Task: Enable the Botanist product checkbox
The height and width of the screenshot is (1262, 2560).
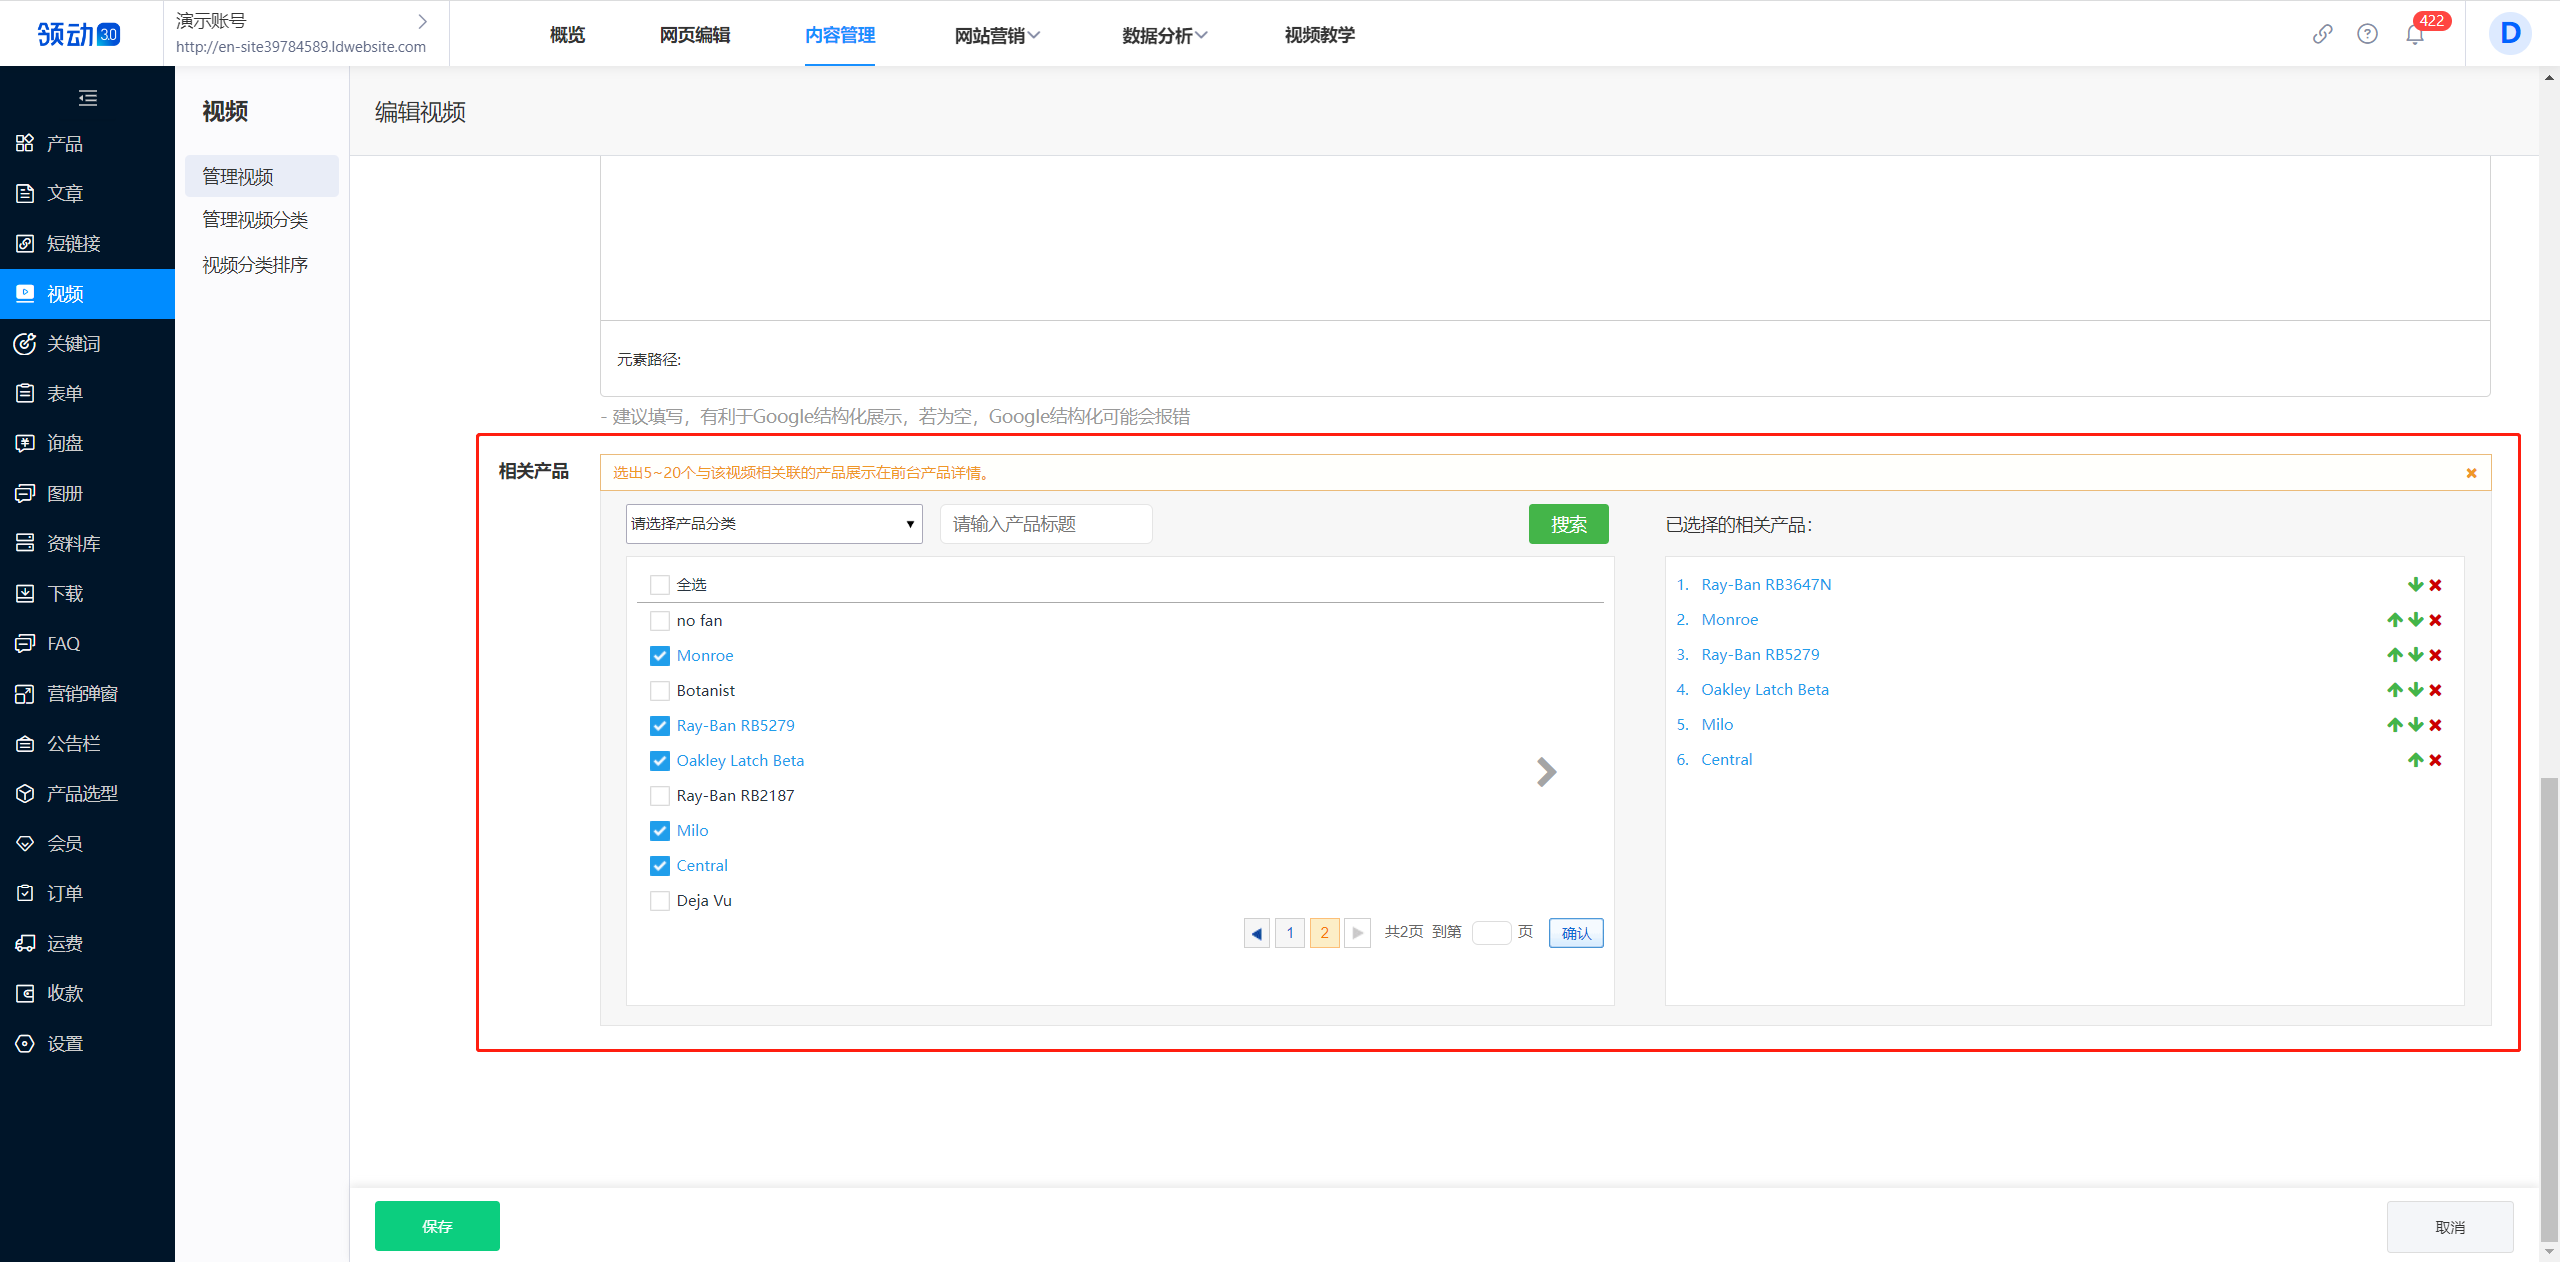Action: point(660,691)
